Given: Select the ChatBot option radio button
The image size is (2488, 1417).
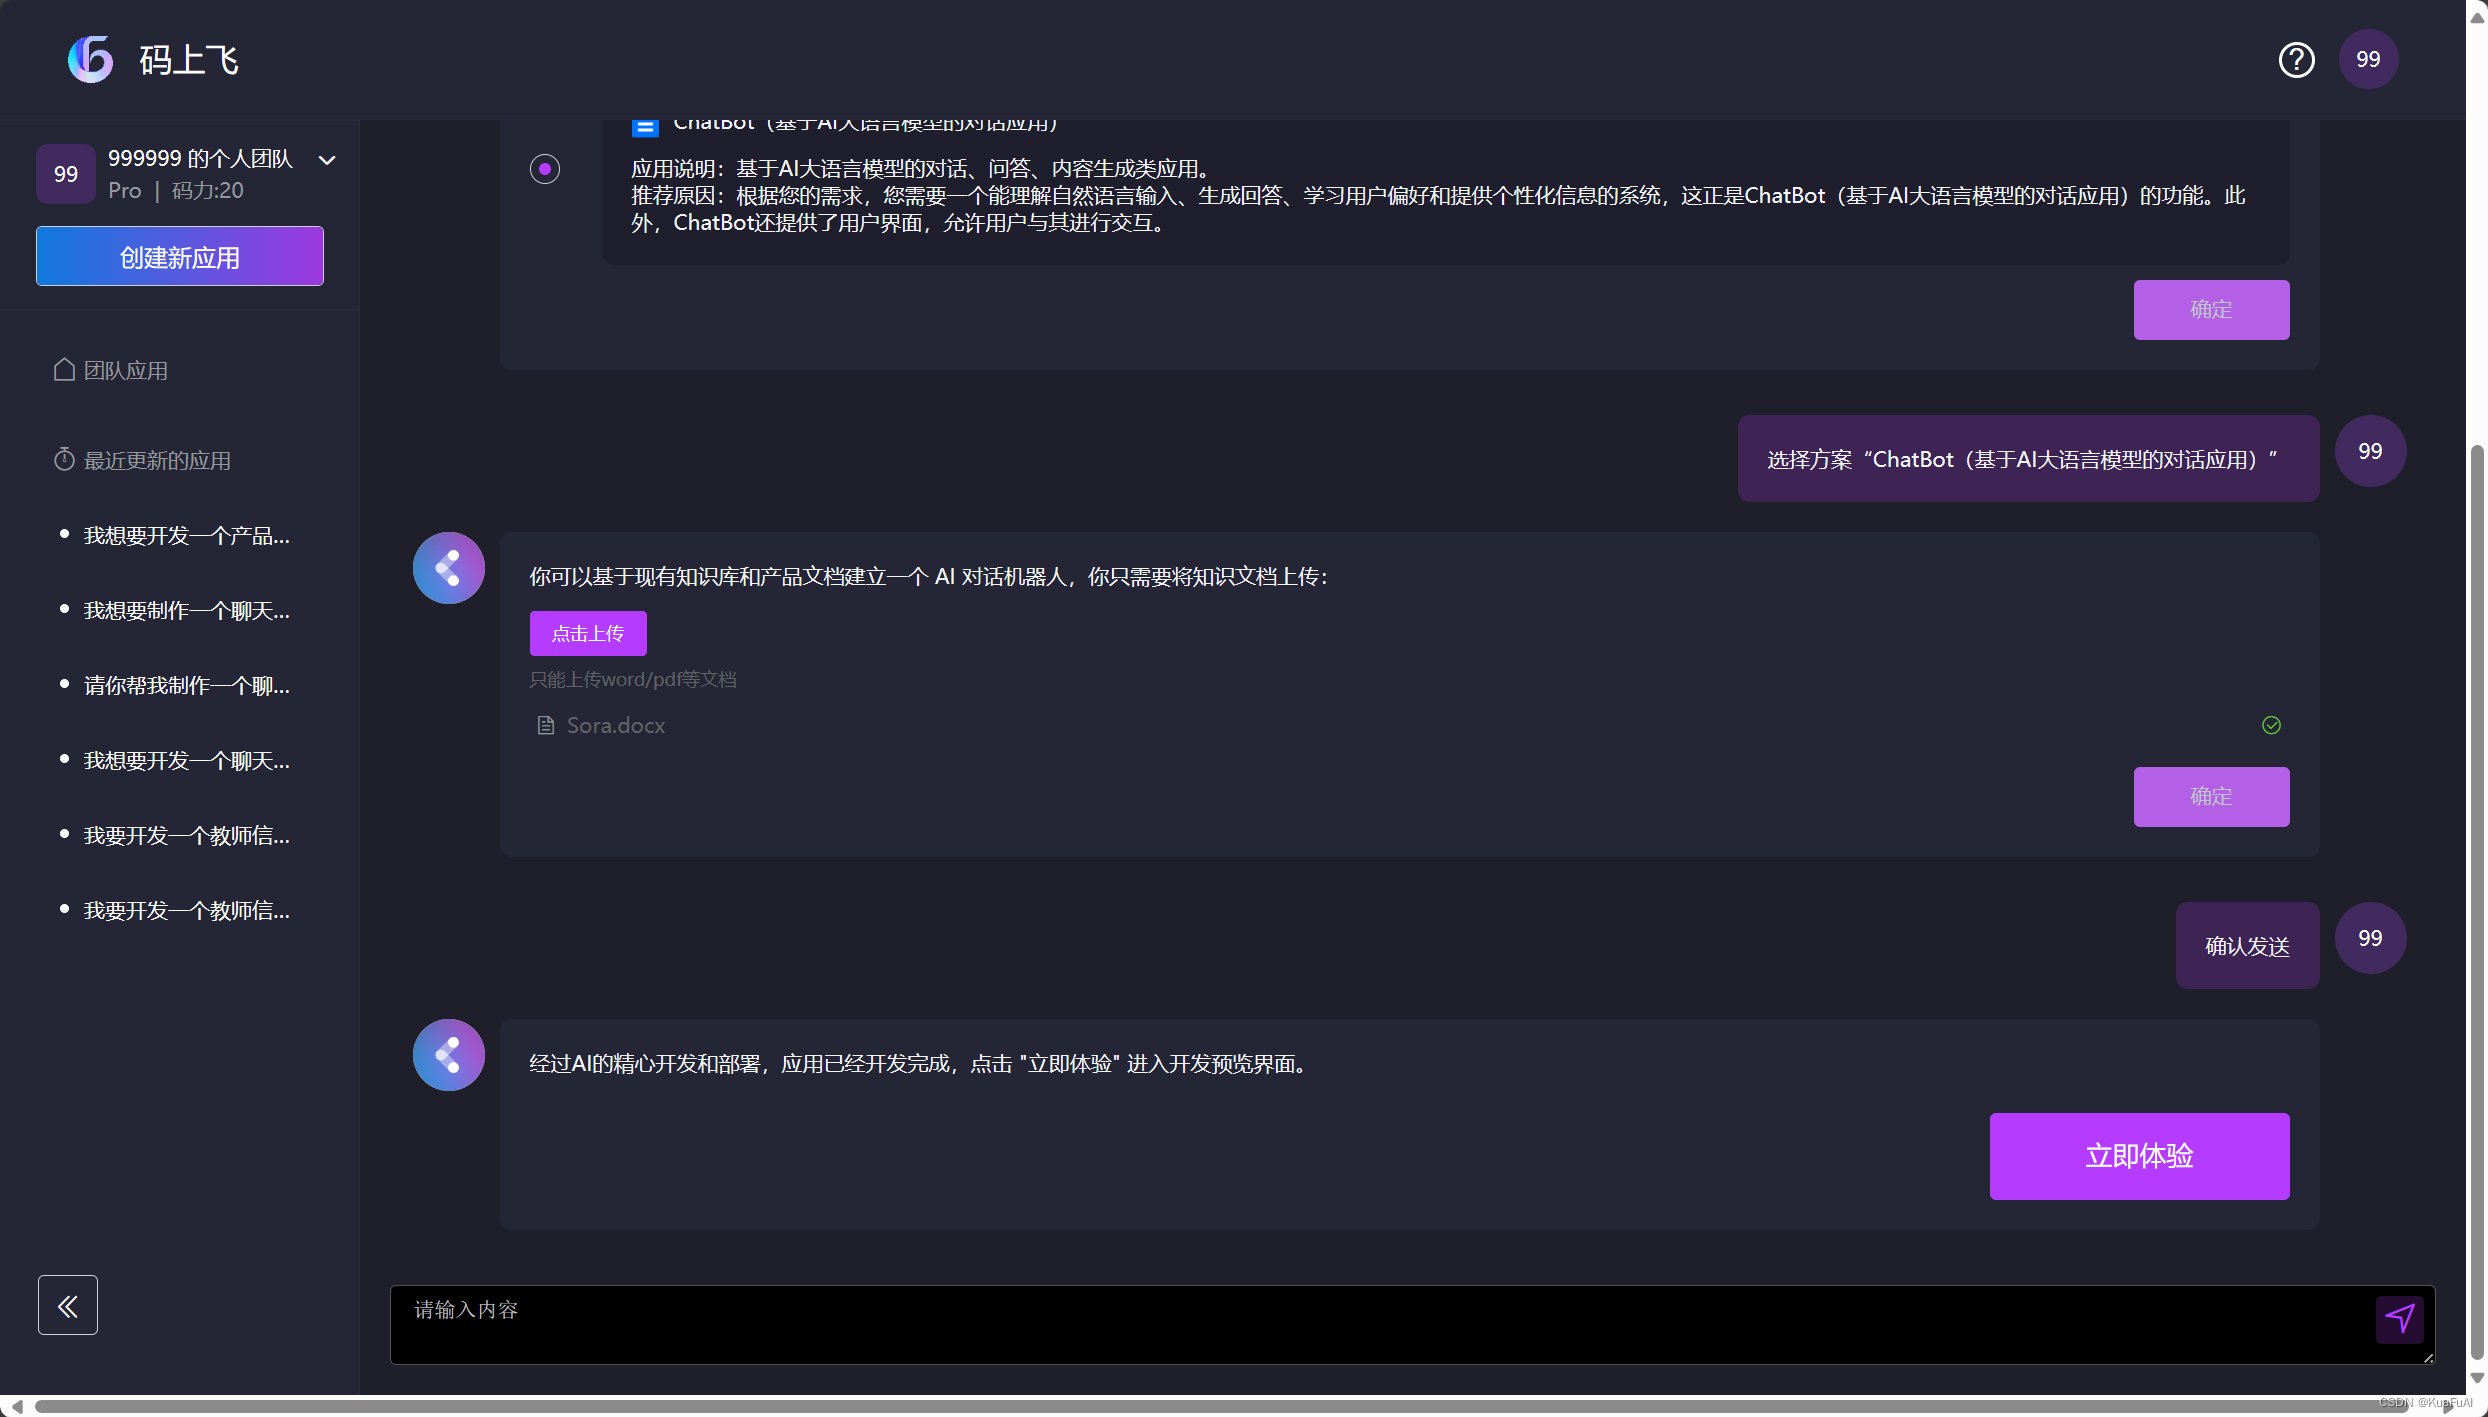Looking at the screenshot, I should pos(545,169).
